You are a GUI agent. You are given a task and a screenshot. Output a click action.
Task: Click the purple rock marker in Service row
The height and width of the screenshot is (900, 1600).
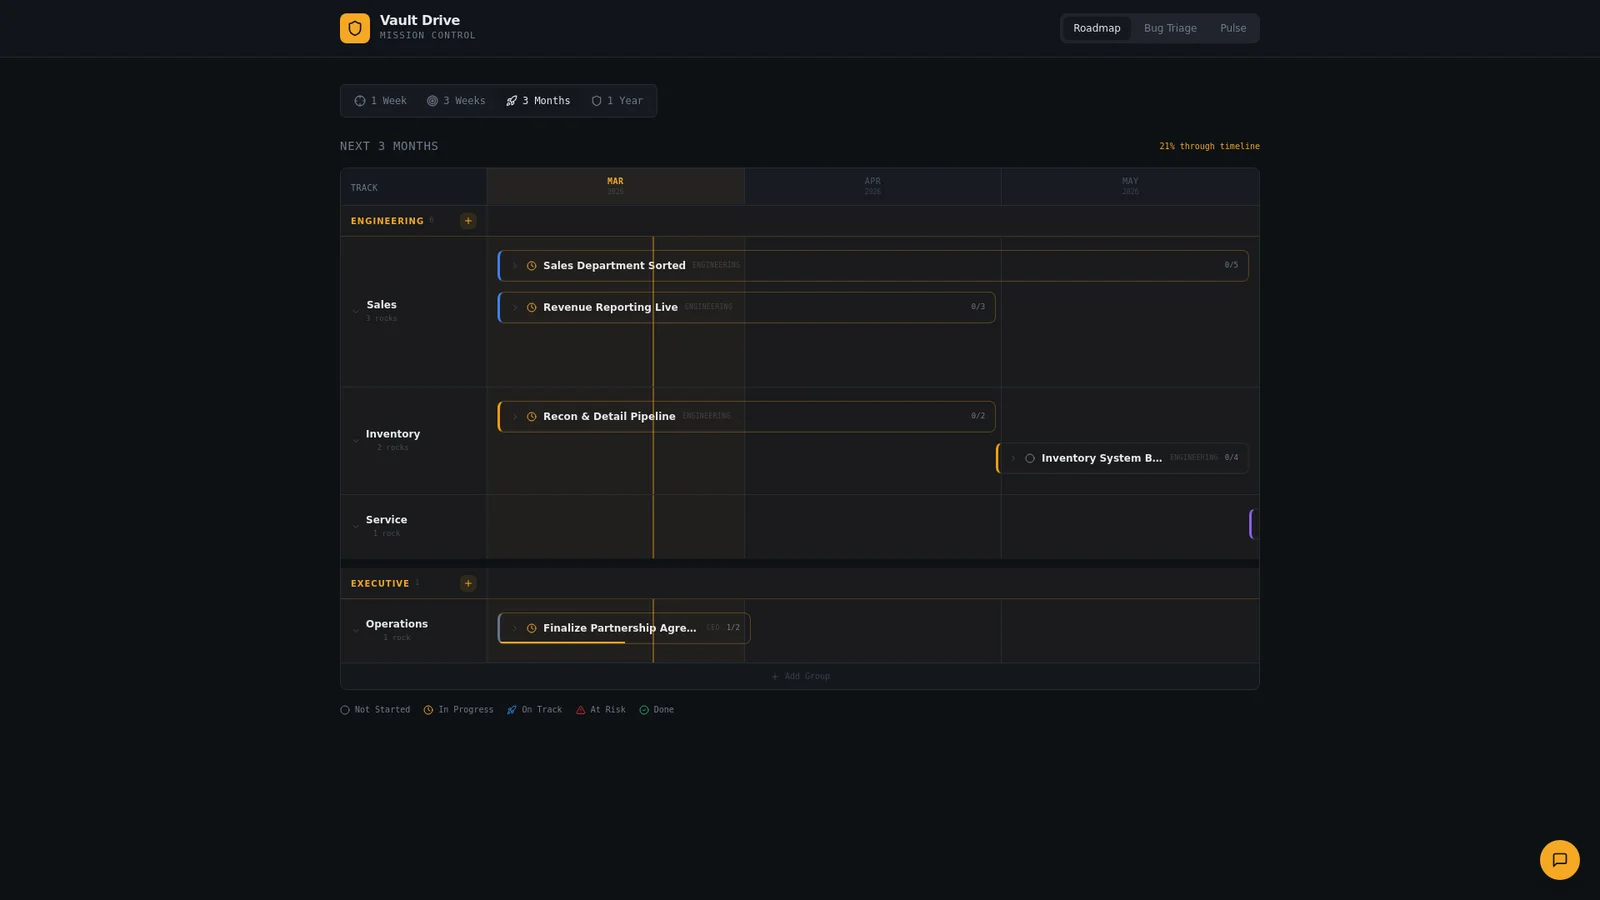pos(1253,524)
